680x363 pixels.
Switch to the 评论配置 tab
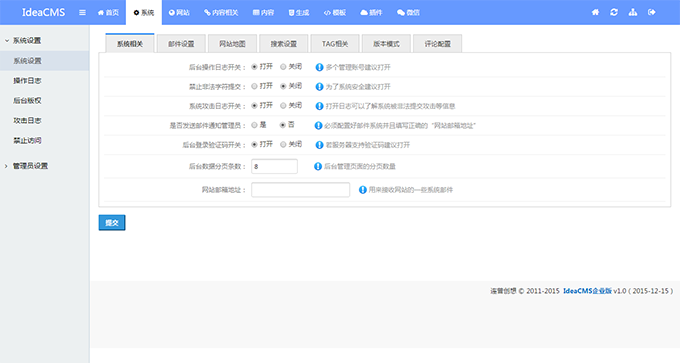pos(437,44)
